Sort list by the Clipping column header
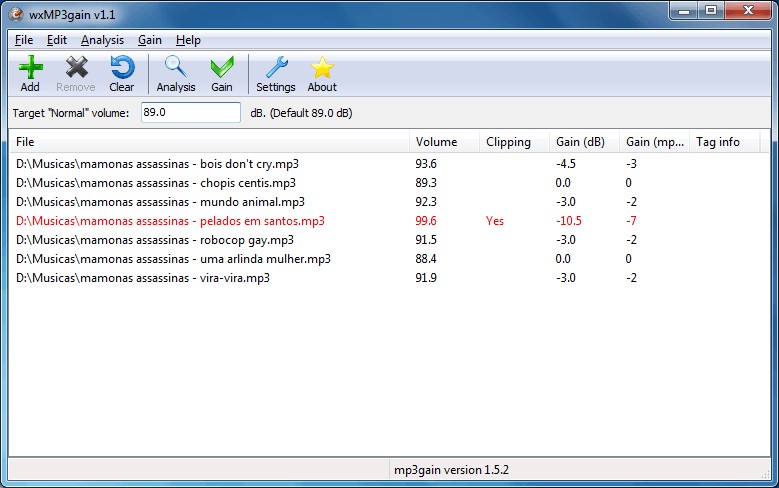 point(508,142)
